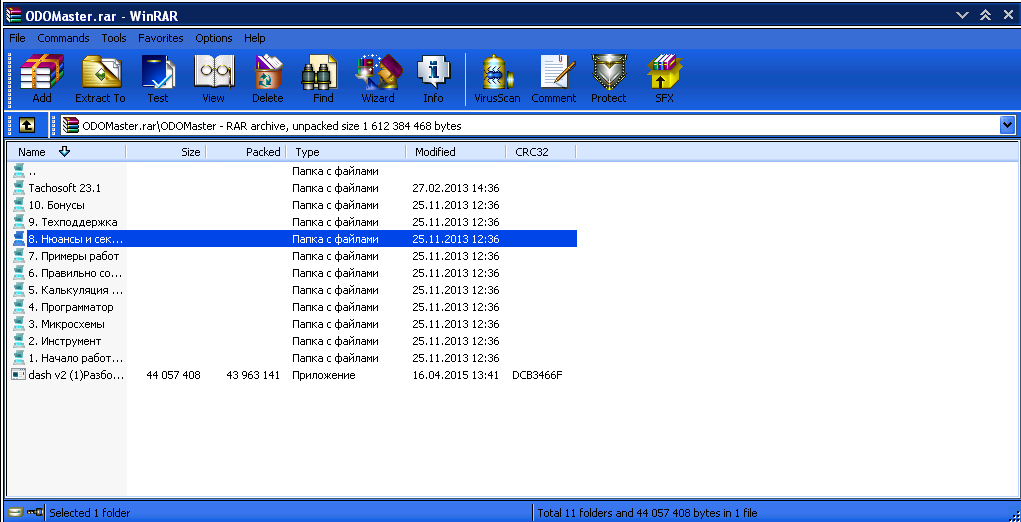Click the SFX toolbar icon
The height and width of the screenshot is (522, 1021).
coord(664,73)
